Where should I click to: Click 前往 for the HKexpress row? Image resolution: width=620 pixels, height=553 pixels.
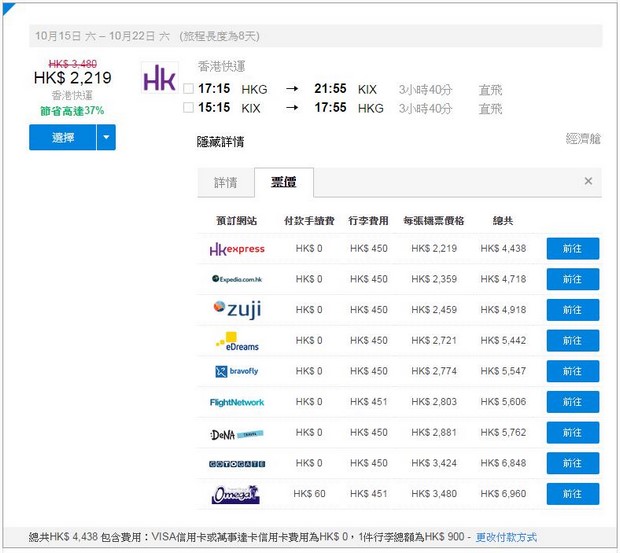[573, 249]
